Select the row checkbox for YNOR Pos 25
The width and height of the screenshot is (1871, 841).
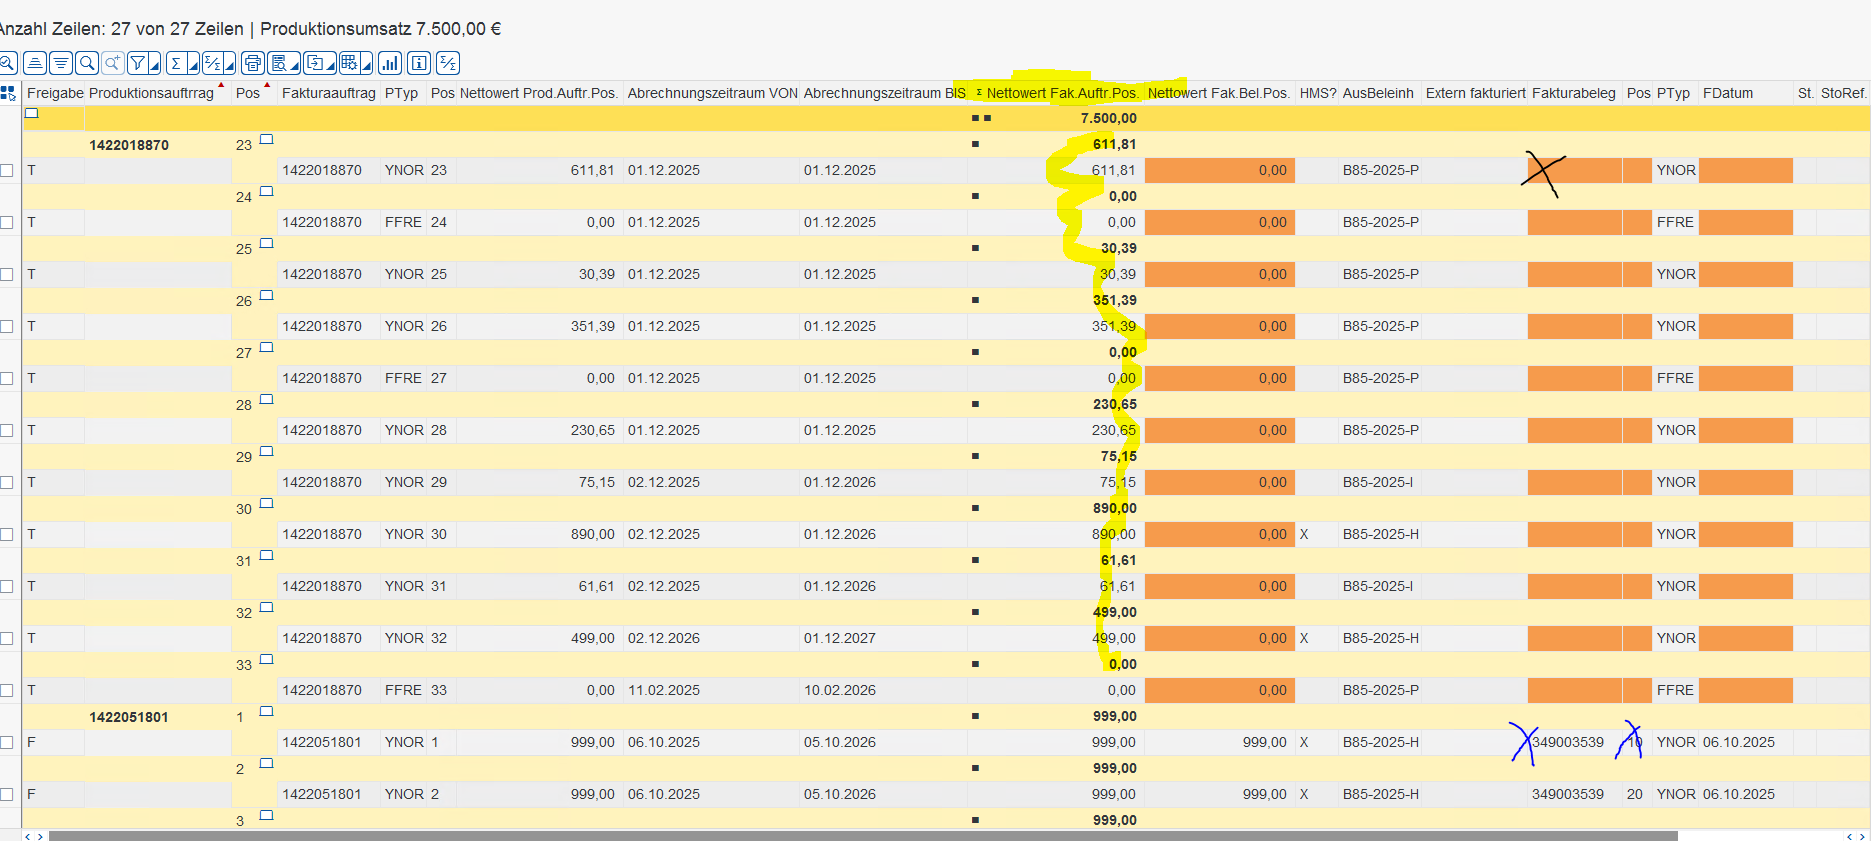pos(7,274)
